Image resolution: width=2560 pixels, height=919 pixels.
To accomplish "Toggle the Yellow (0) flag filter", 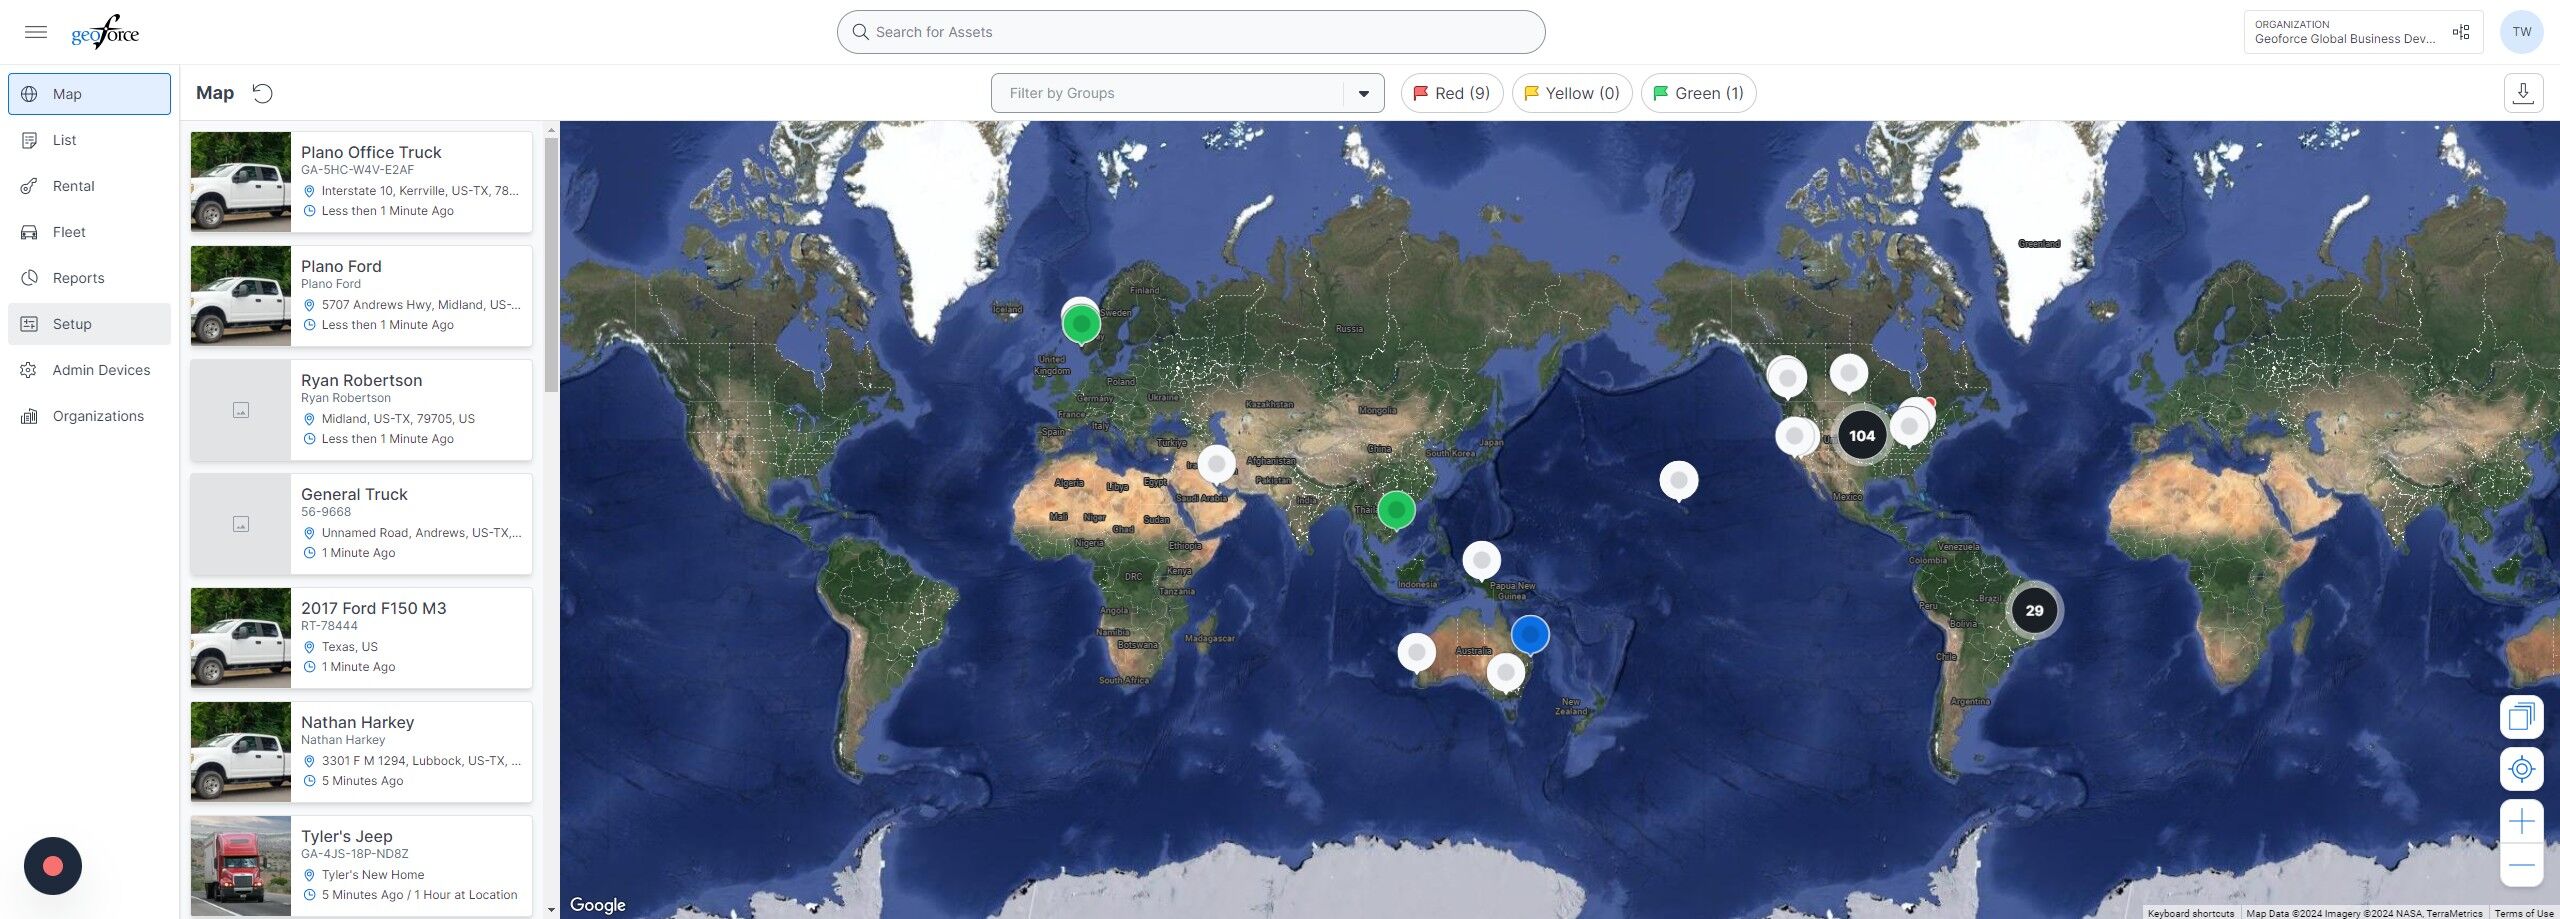I will (1572, 93).
